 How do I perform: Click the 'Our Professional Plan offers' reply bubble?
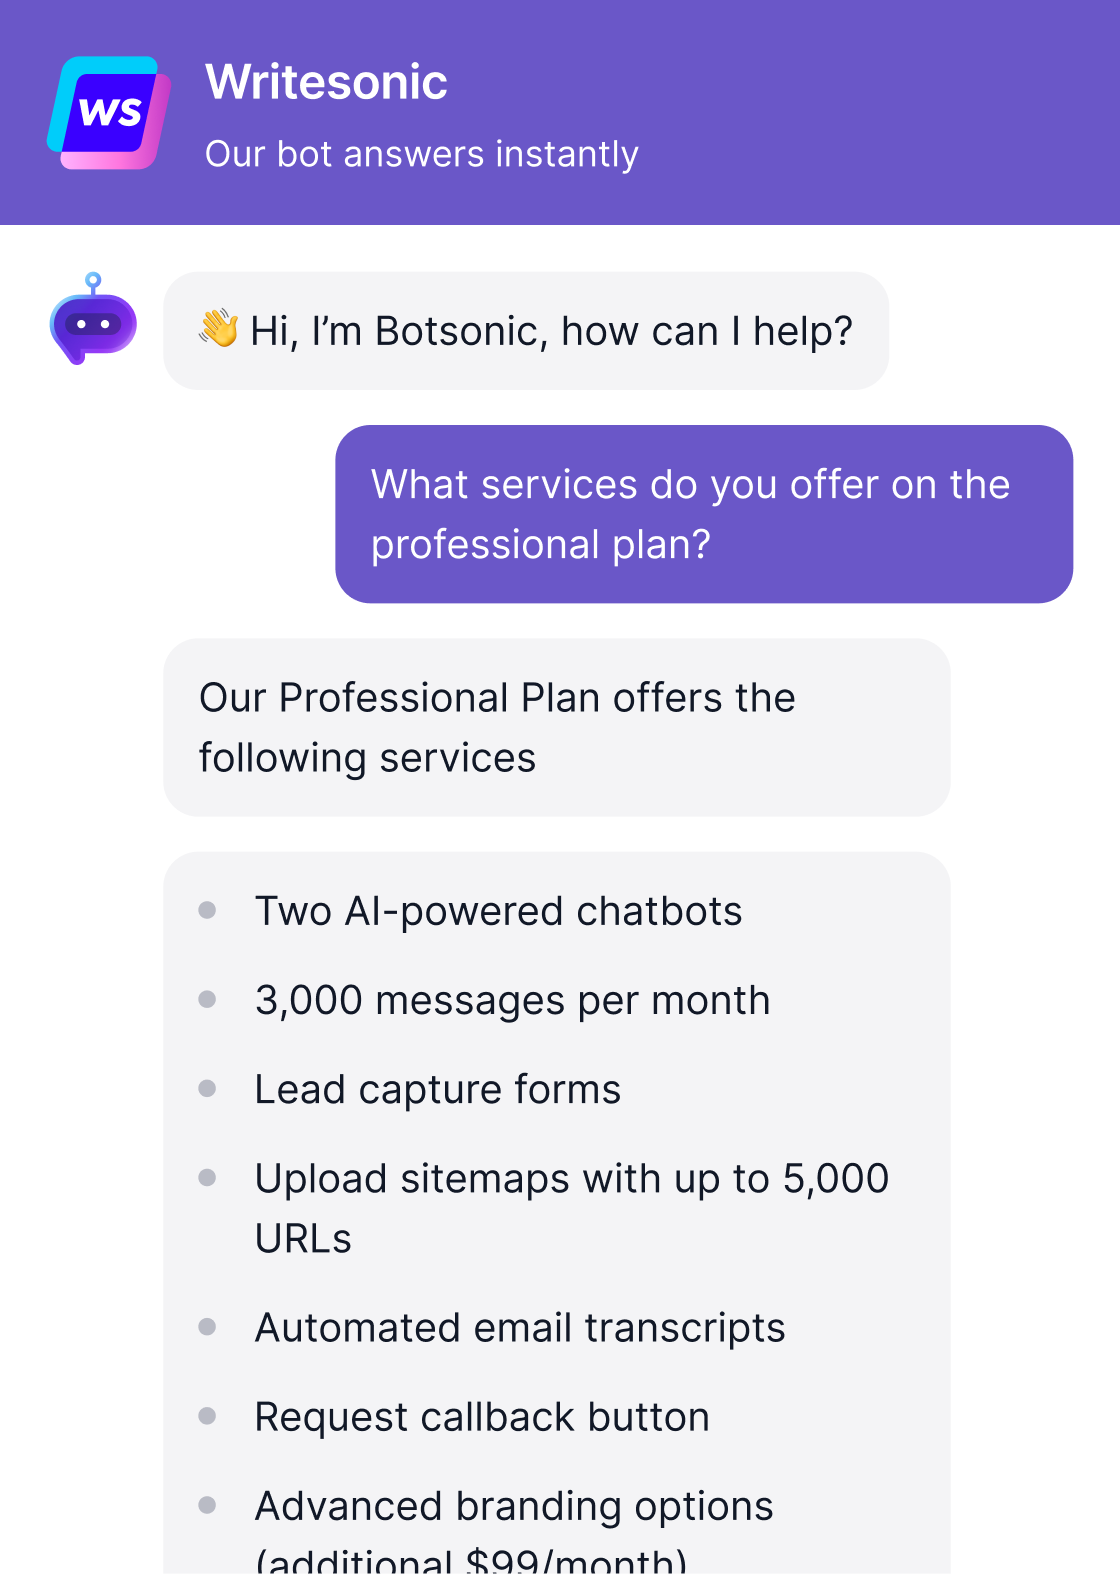point(556,727)
